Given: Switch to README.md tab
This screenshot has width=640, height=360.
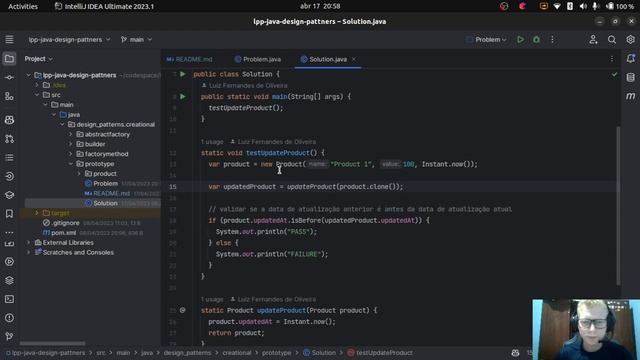Looking at the screenshot, I should coord(190,59).
